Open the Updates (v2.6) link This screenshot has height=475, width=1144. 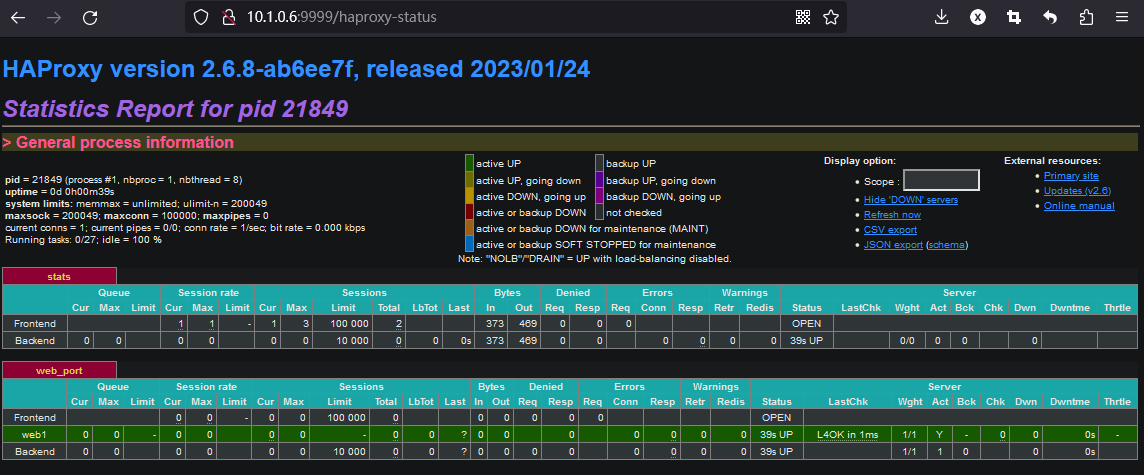coord(1077,191)
